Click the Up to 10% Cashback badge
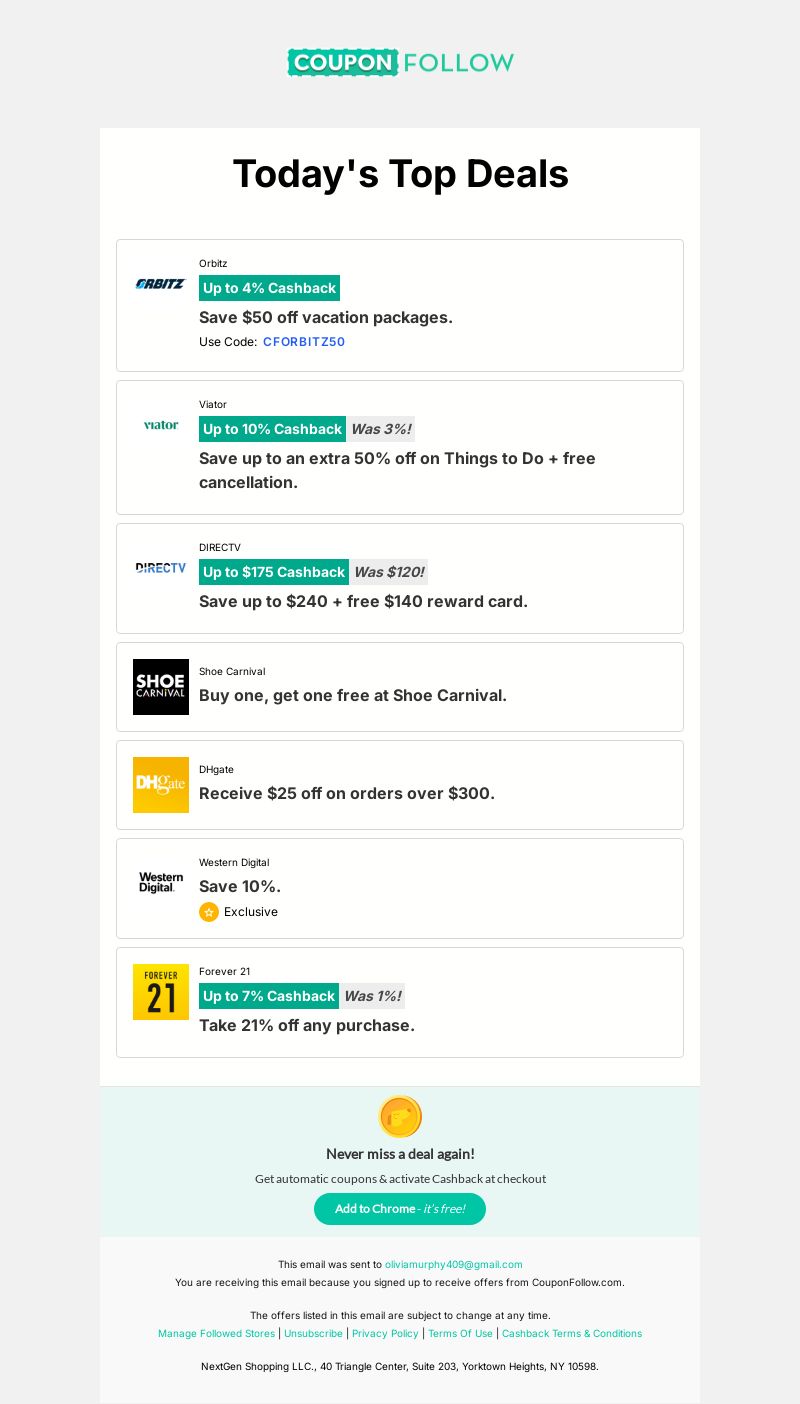Screen dimensions: 800x1404 click(x=272, y=429)
